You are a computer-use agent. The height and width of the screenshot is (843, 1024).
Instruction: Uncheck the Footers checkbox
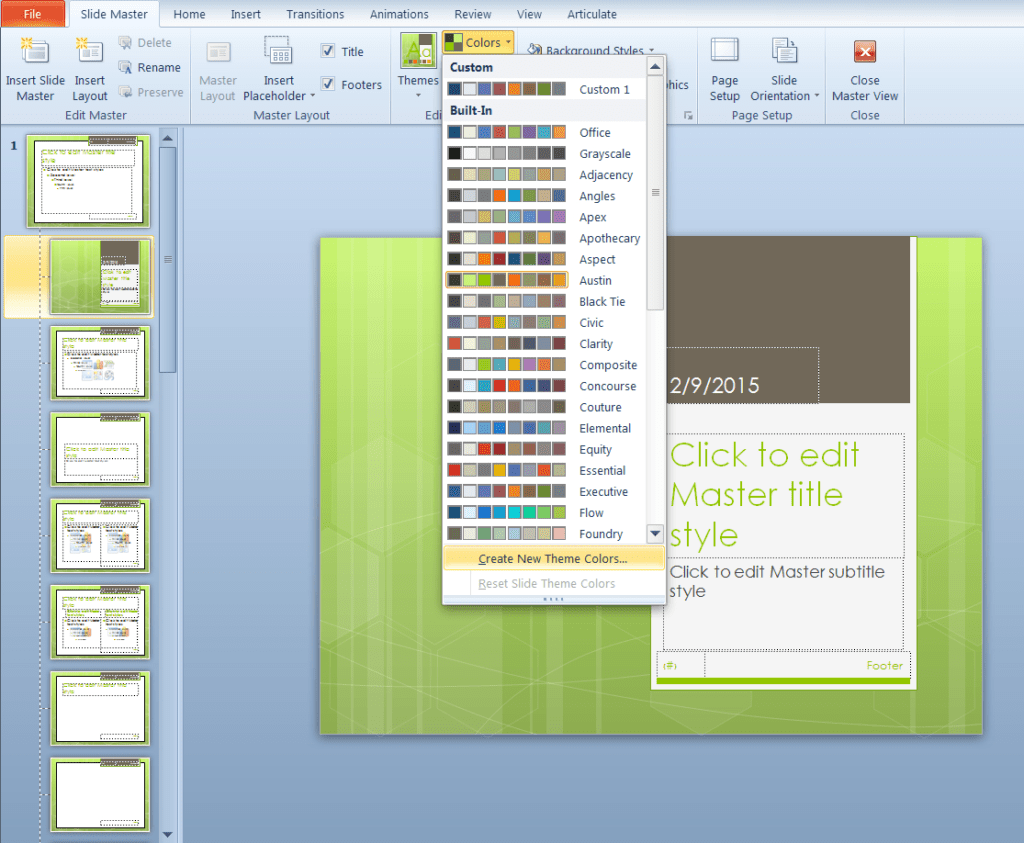click(328, 84)
